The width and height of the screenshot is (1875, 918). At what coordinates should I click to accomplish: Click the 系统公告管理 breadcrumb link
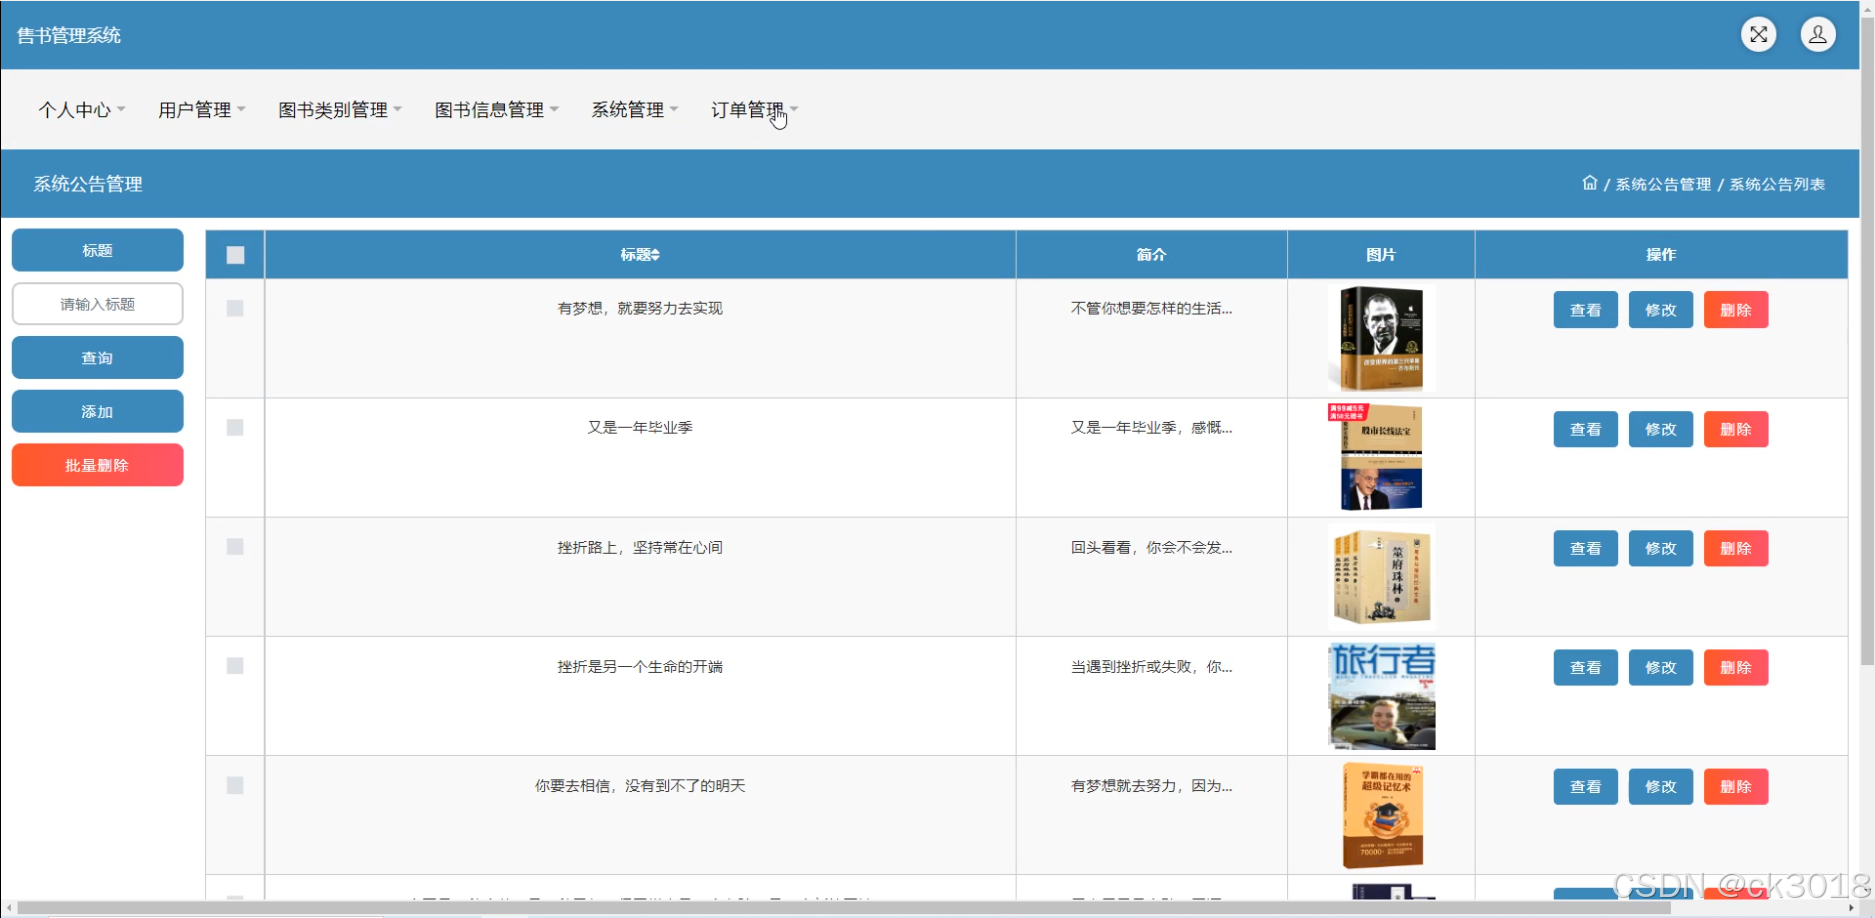point(1663,184)
